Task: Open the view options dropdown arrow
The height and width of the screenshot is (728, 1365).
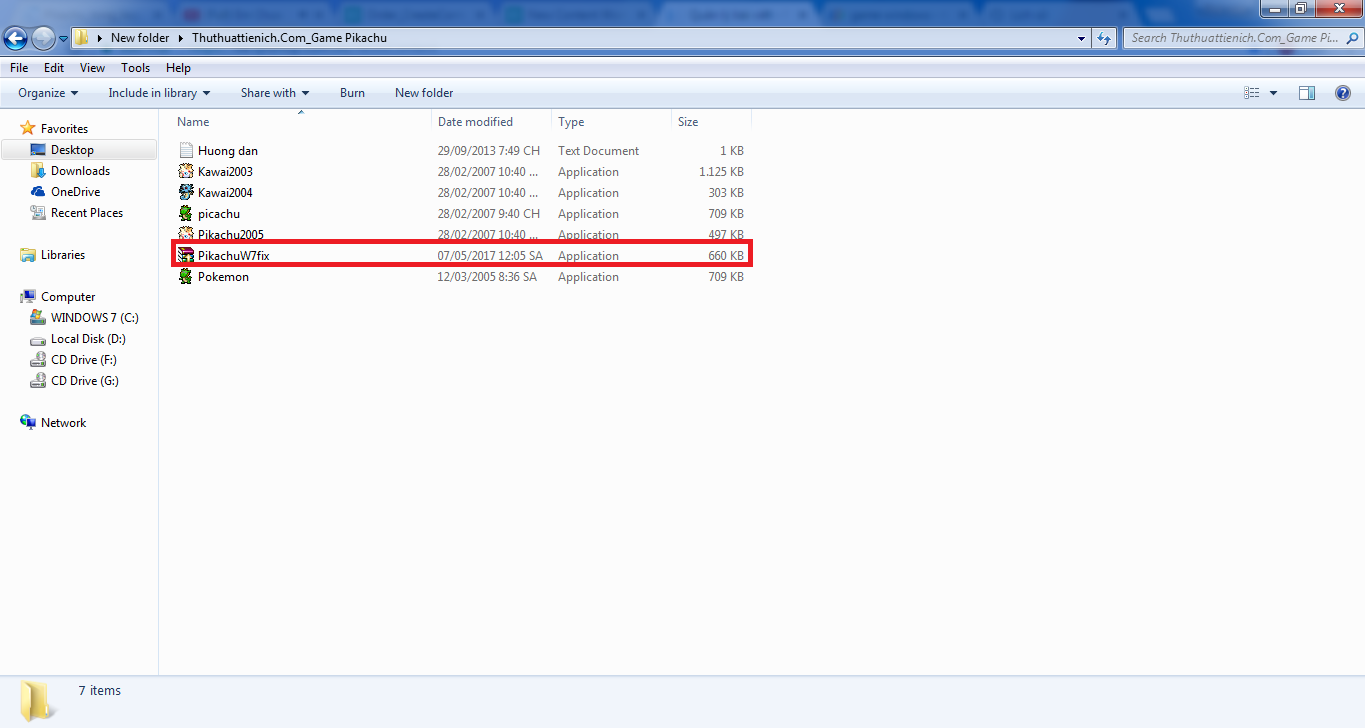Action: pos(1273,93)
